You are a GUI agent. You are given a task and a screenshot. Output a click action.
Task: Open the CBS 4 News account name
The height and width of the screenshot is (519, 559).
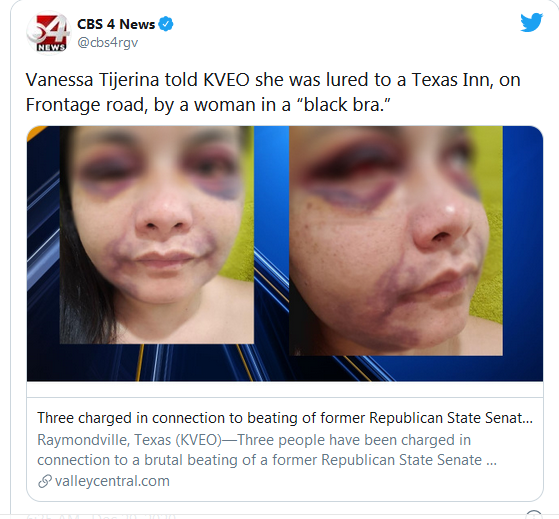(116, 24)
